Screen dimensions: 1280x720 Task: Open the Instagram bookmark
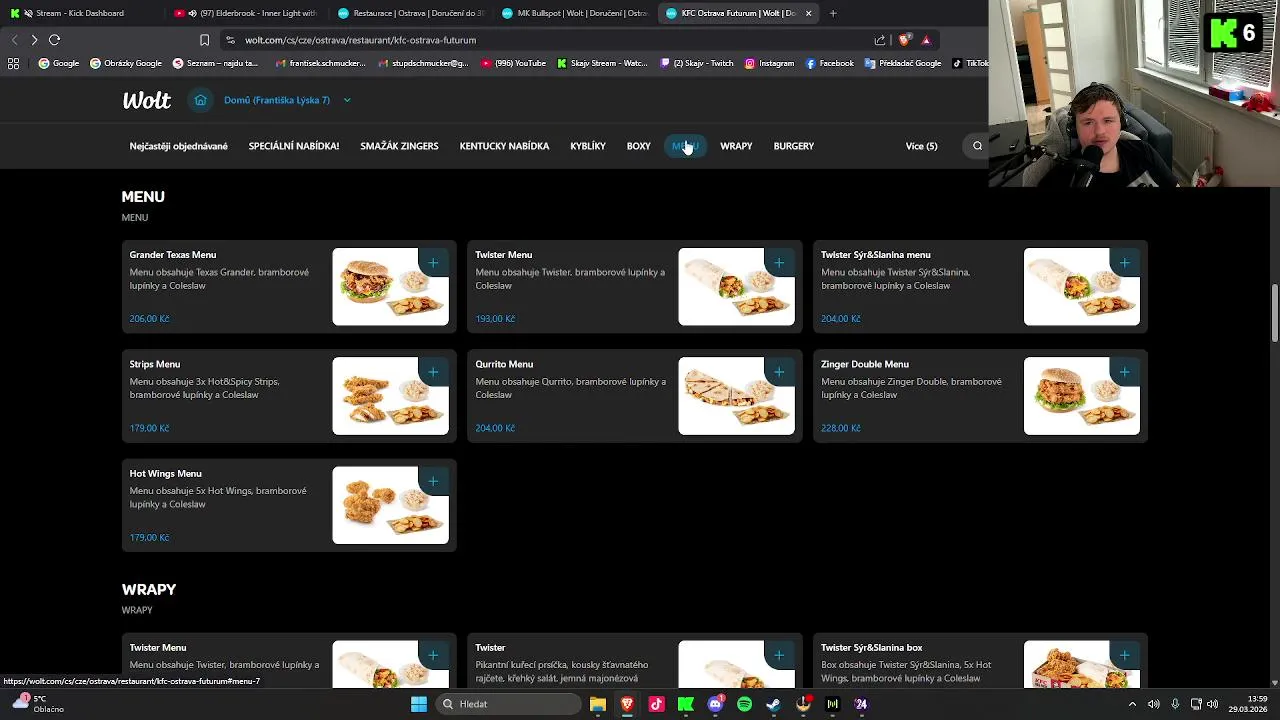(x=769, y=63)
